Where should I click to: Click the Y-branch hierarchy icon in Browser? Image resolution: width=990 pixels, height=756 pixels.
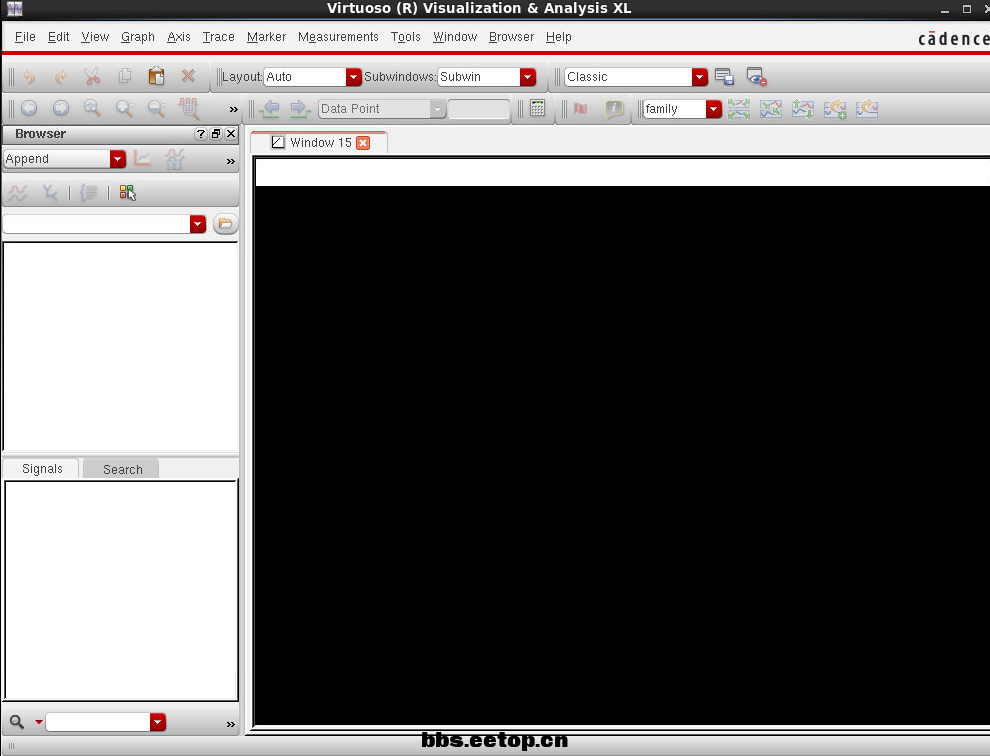click(50, 193)
